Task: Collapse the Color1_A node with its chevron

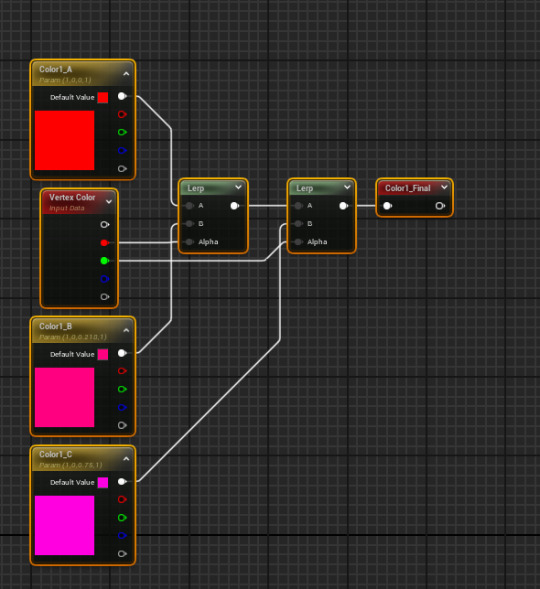Action: pyautogui.click(x=126, y=74)
